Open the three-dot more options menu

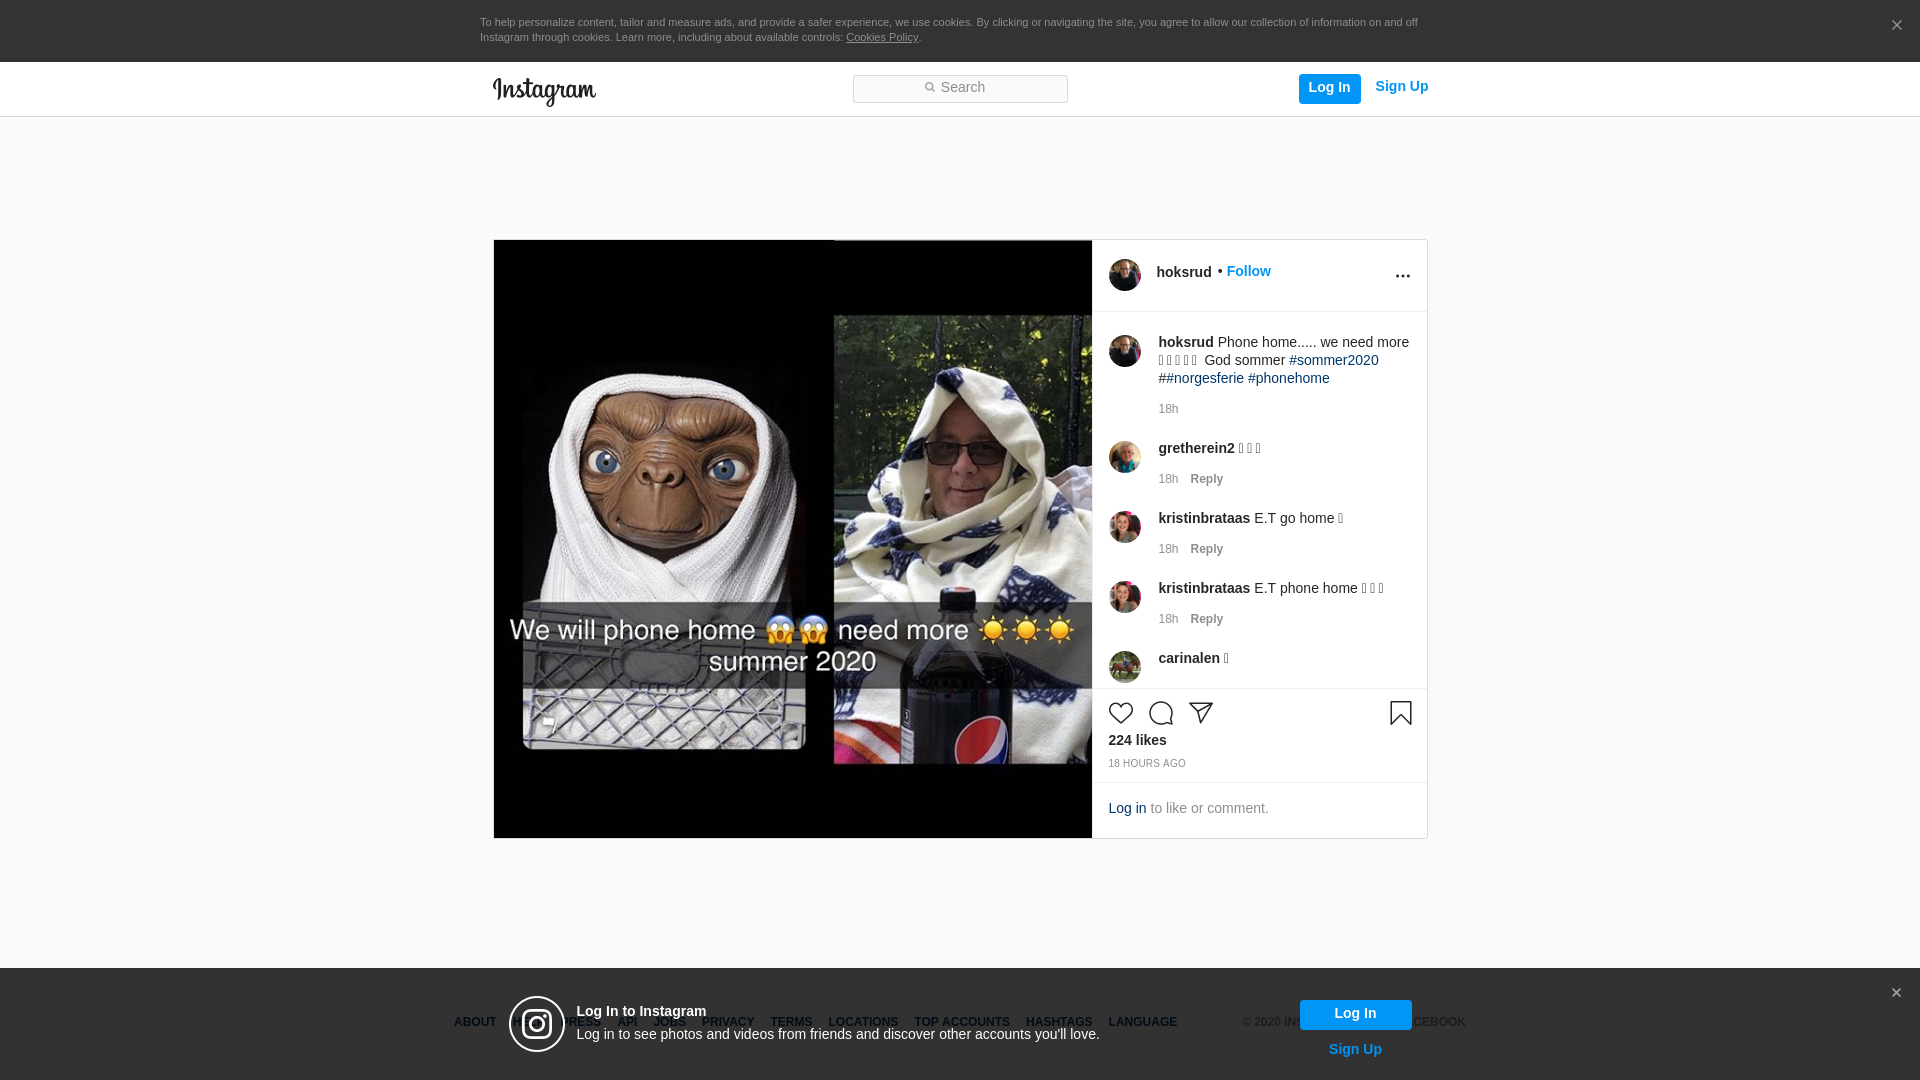[1402, 276]
